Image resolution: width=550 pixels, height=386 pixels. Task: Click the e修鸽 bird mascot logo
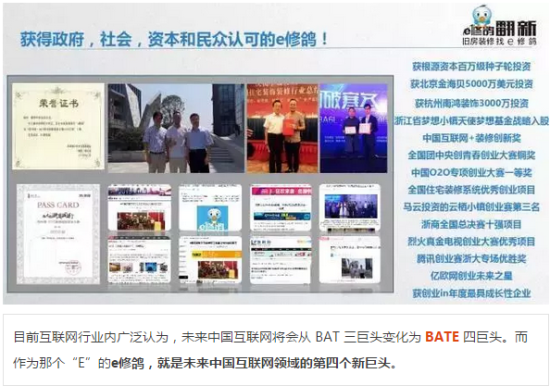point(482,15)
